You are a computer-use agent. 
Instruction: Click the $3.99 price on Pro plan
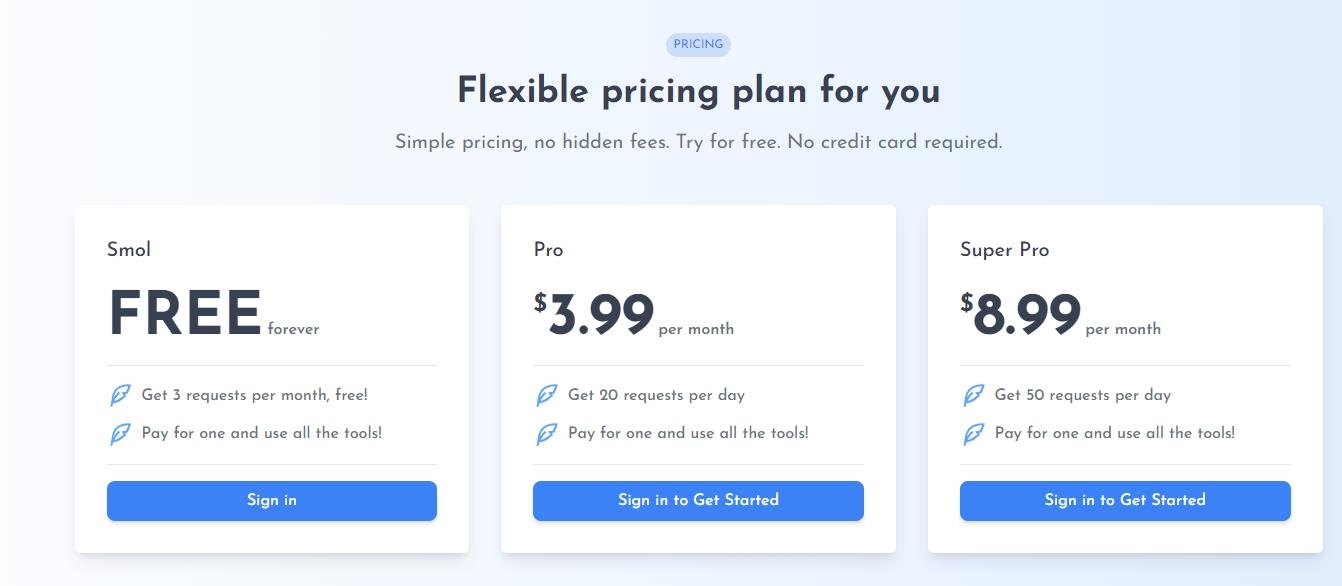pos(594,314)
